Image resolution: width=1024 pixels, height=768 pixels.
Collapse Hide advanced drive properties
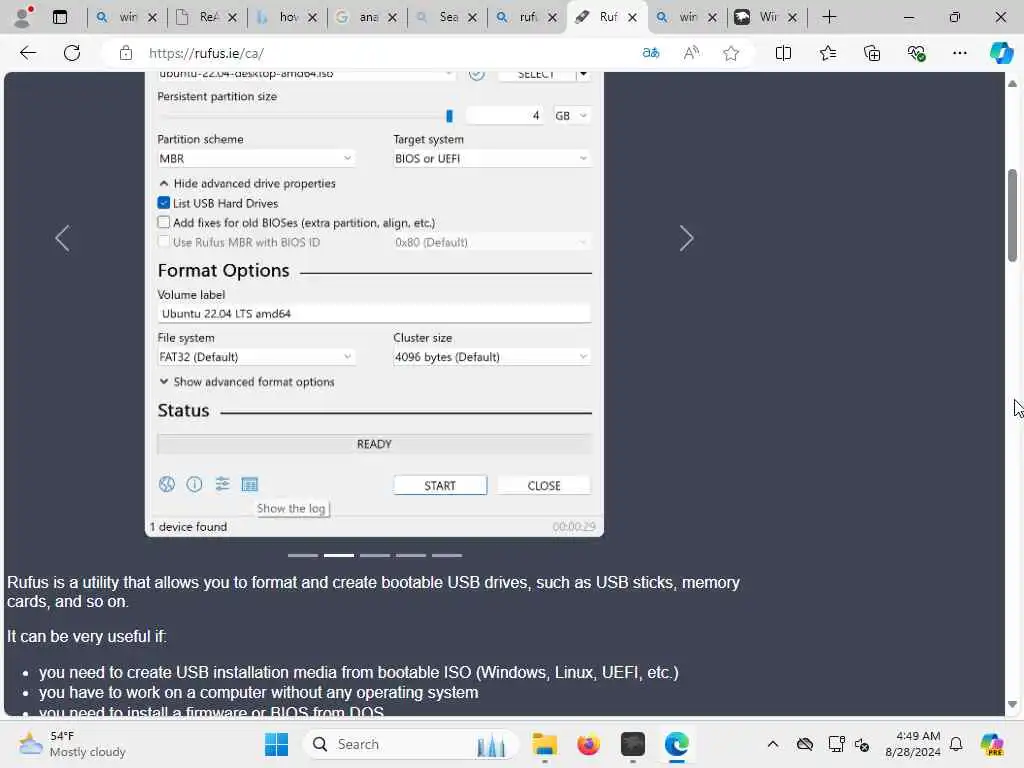248,184
